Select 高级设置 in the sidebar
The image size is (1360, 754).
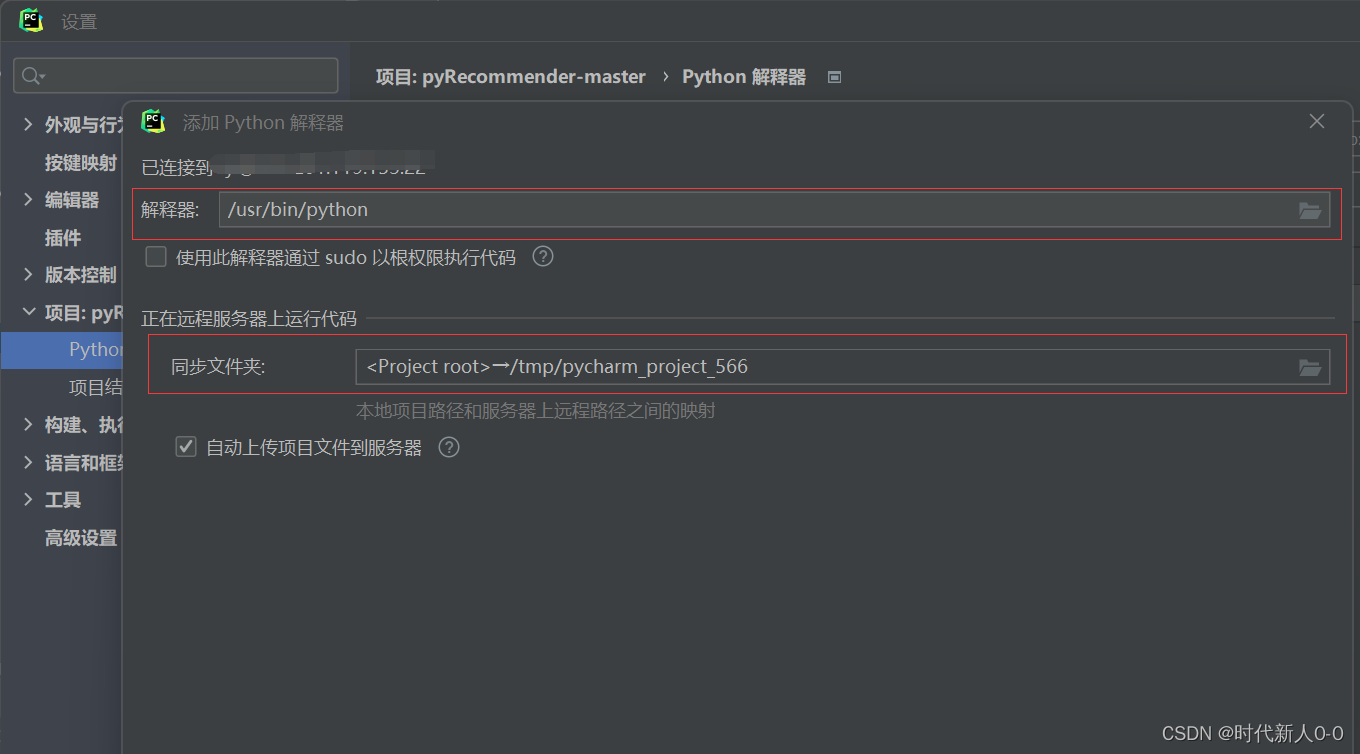[80, 537]
